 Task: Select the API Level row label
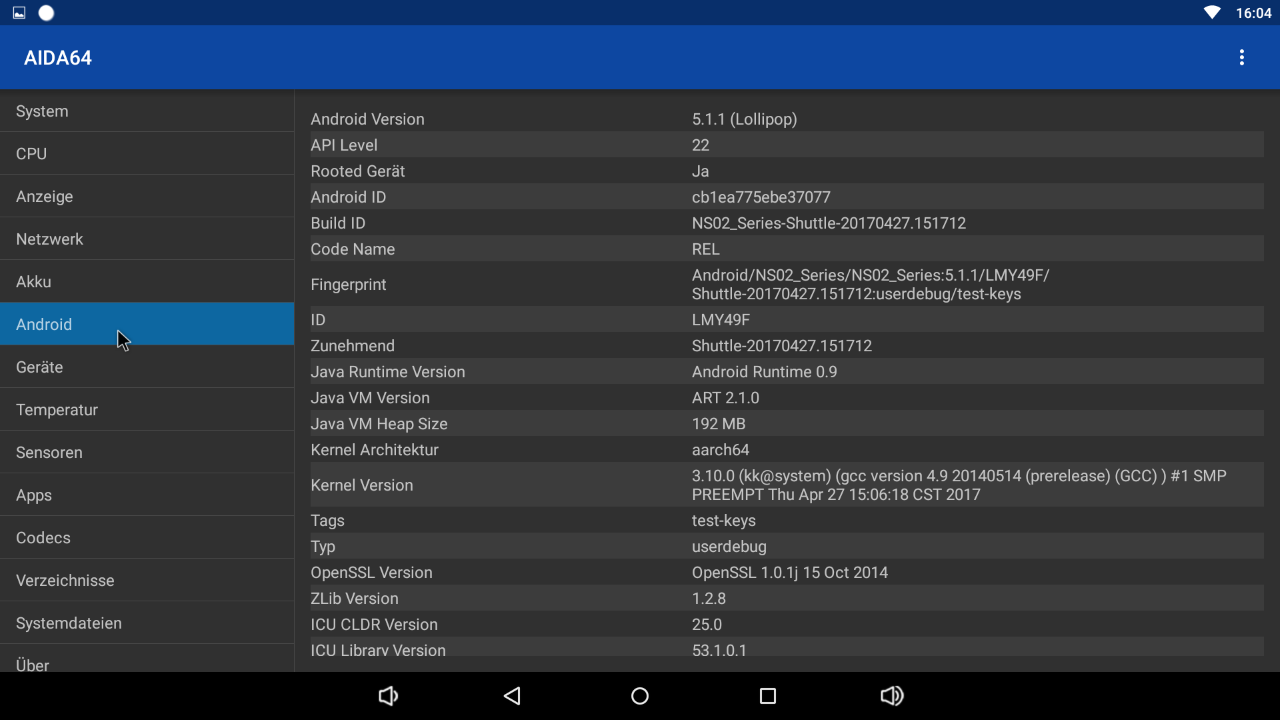[x=344, y=145]
